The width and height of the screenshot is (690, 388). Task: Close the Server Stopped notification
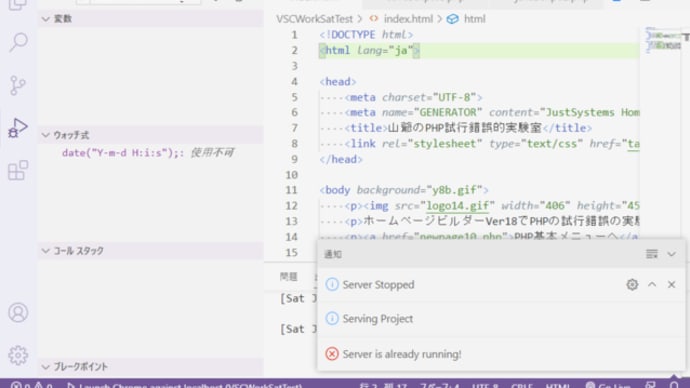click(672, 285)
